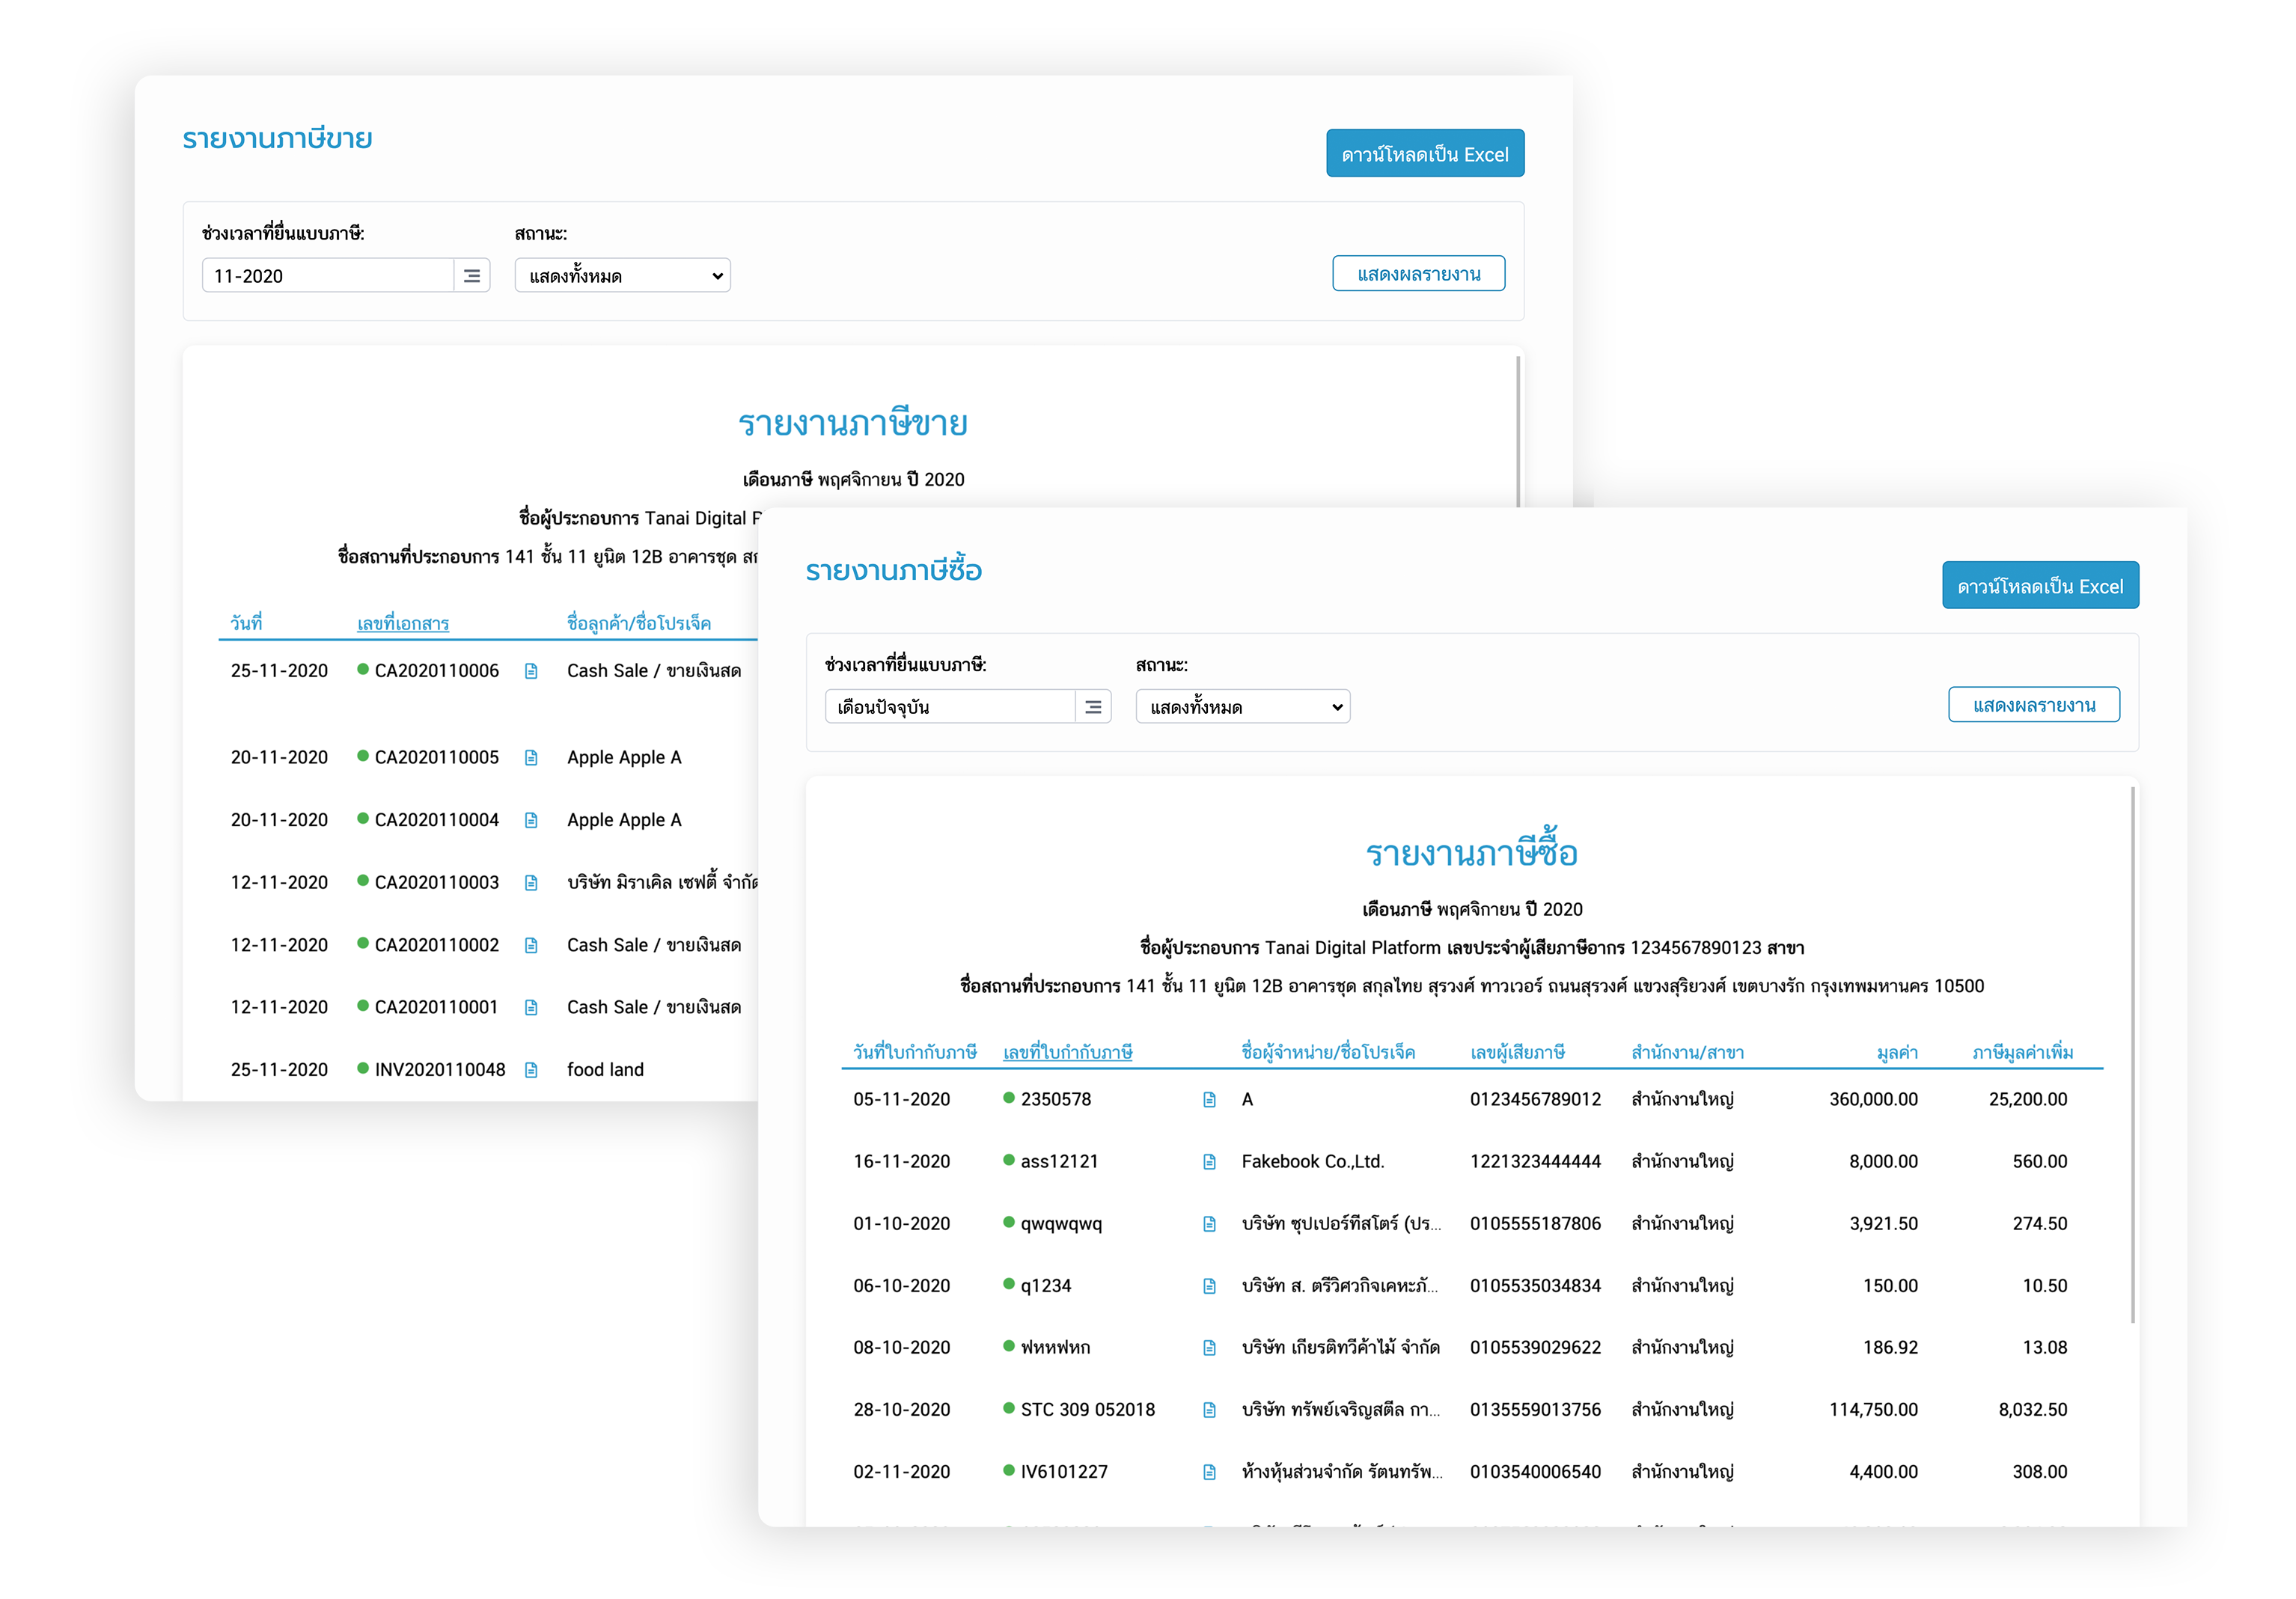Image resolution: width=2296 pixels, height=1599 pixels.
Task: Open period picker icon beside เดือนปัจจุบัน field
Action: pyautogui.click(x=1093, y=707)
